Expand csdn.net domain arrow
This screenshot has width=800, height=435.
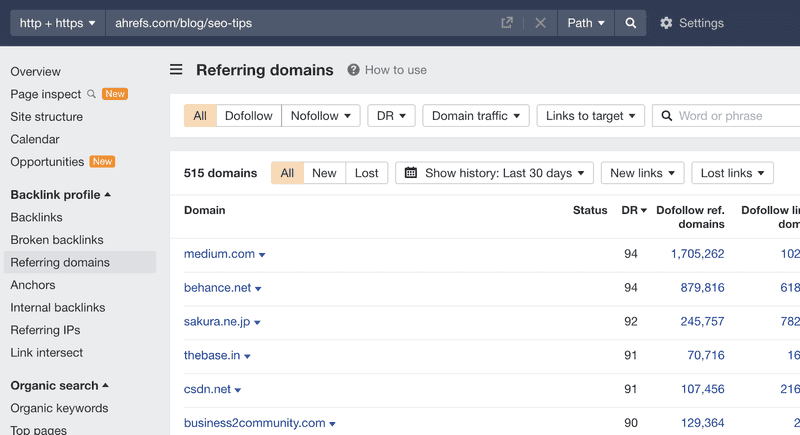pos(238,390)
